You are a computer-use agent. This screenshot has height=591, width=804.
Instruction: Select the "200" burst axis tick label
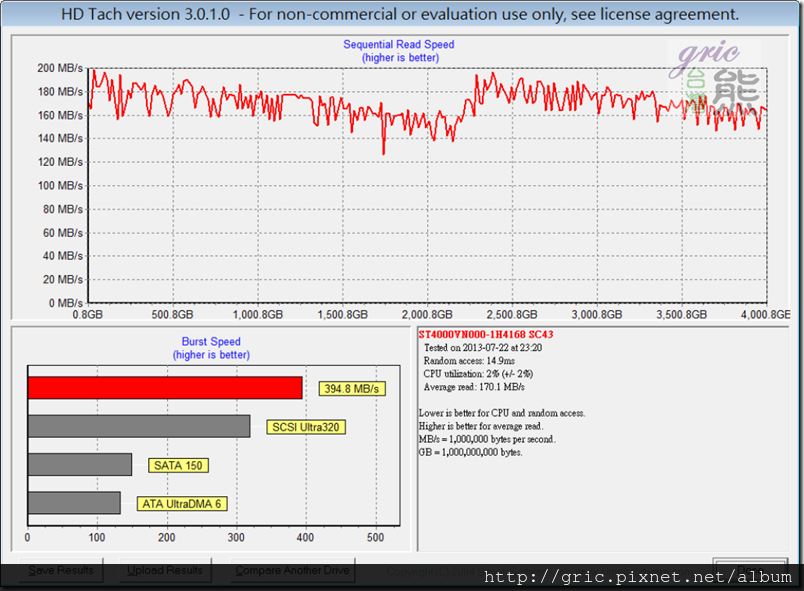click(x=167, y=538)
